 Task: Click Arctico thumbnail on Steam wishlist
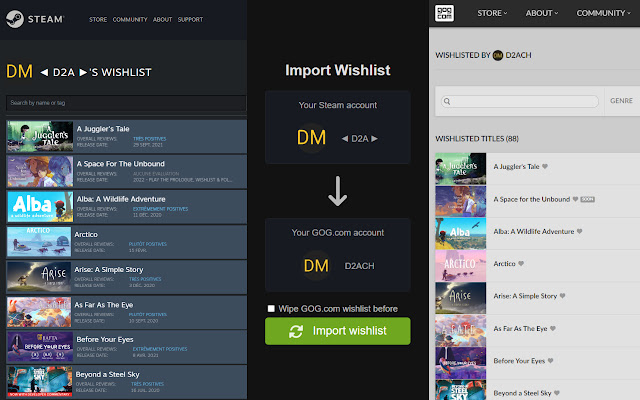coord(39,242)
